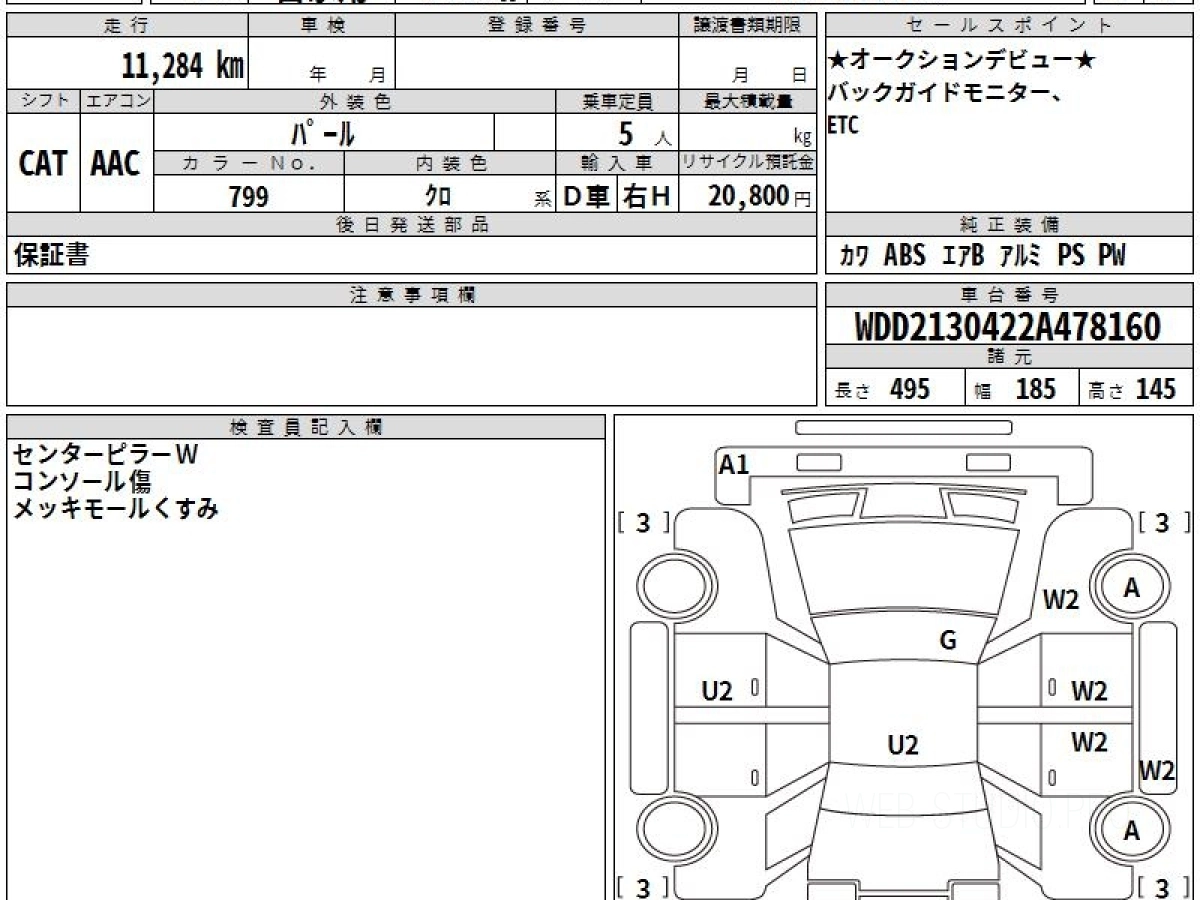Click the エアコン header cell
The image size is (1200, 900).
[117, 101]
